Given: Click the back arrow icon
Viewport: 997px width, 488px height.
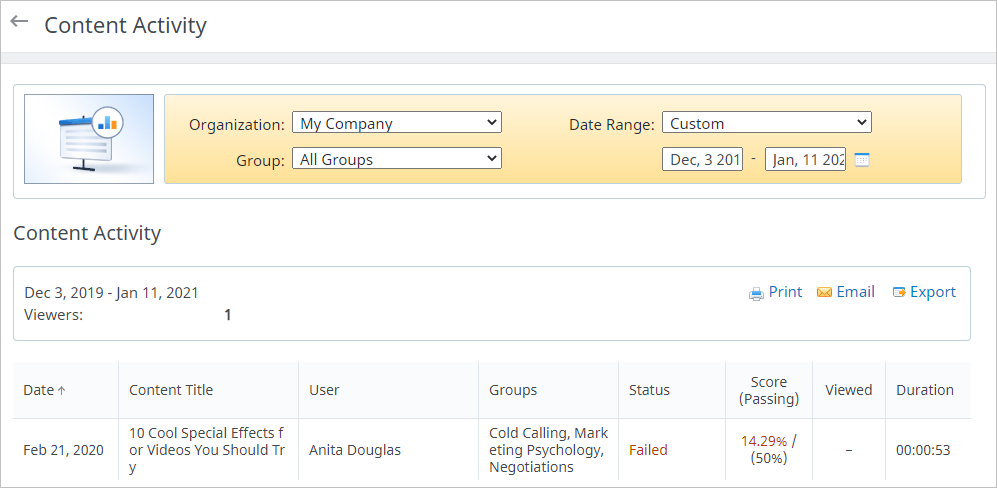Looking at the screenshot, I should coord(19,22).
